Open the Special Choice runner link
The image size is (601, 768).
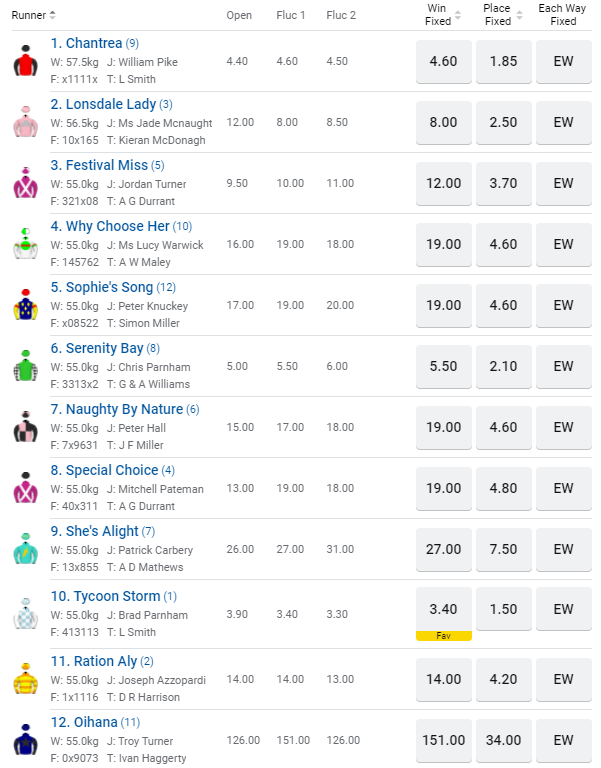pyautogui.click(x=112, y=470)
